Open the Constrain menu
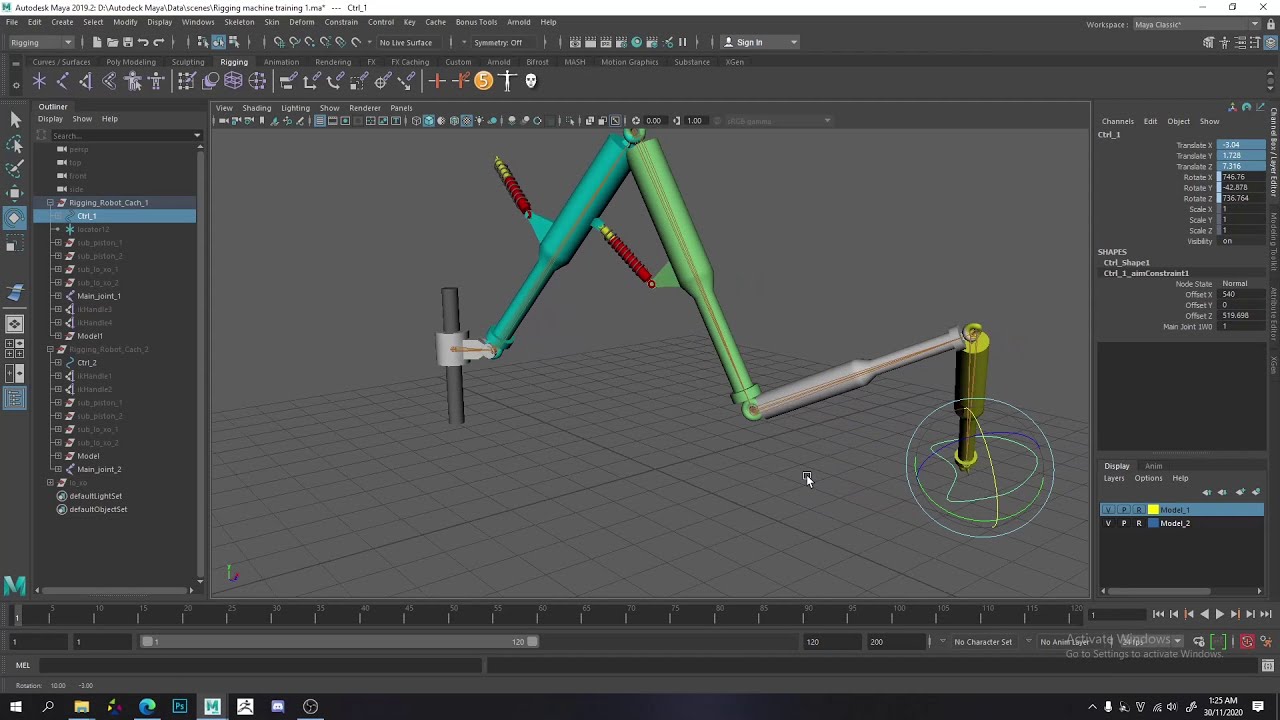This screenshot has height=720, width=1280. [x=341, y=22]
